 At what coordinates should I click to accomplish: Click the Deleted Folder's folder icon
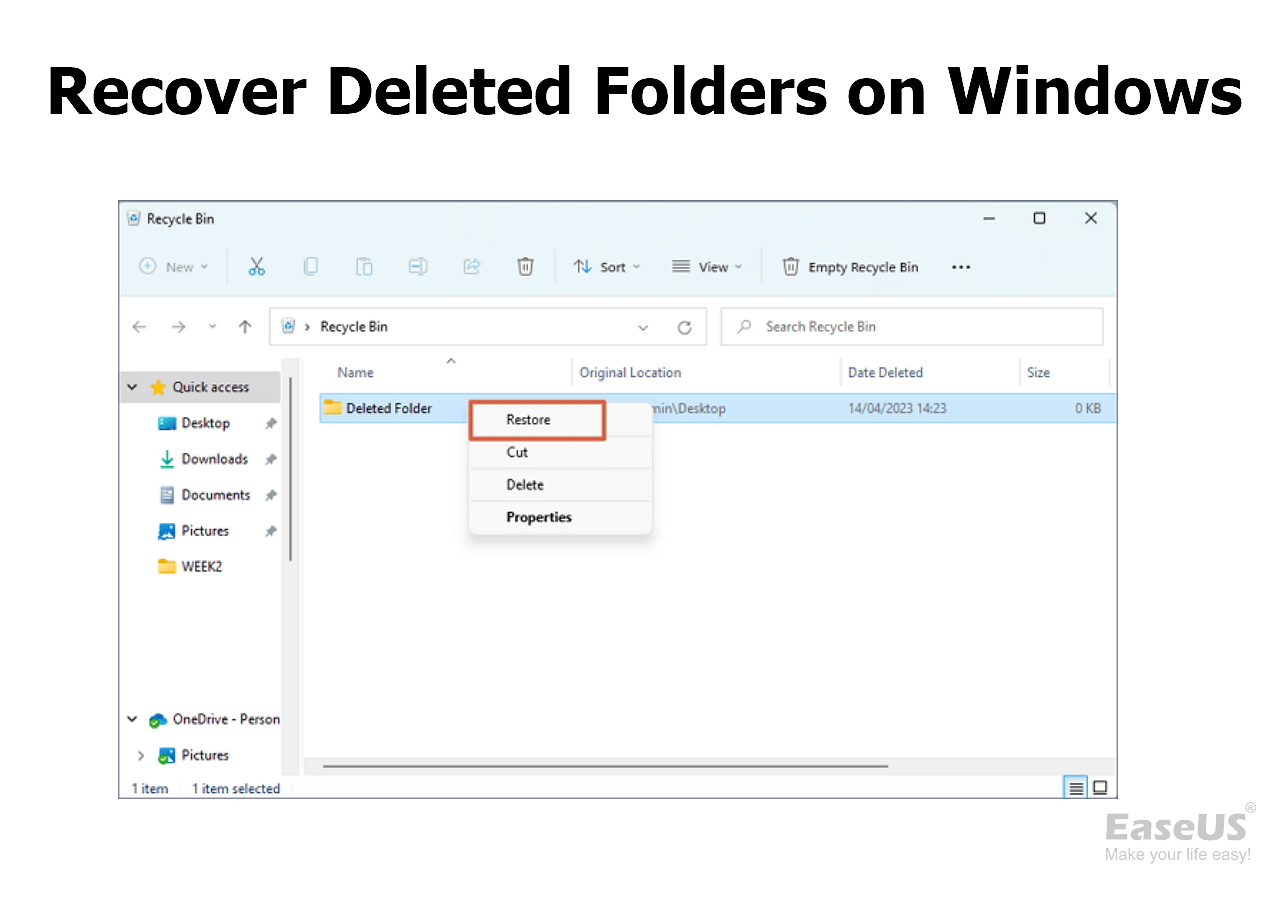pos(333,408)
